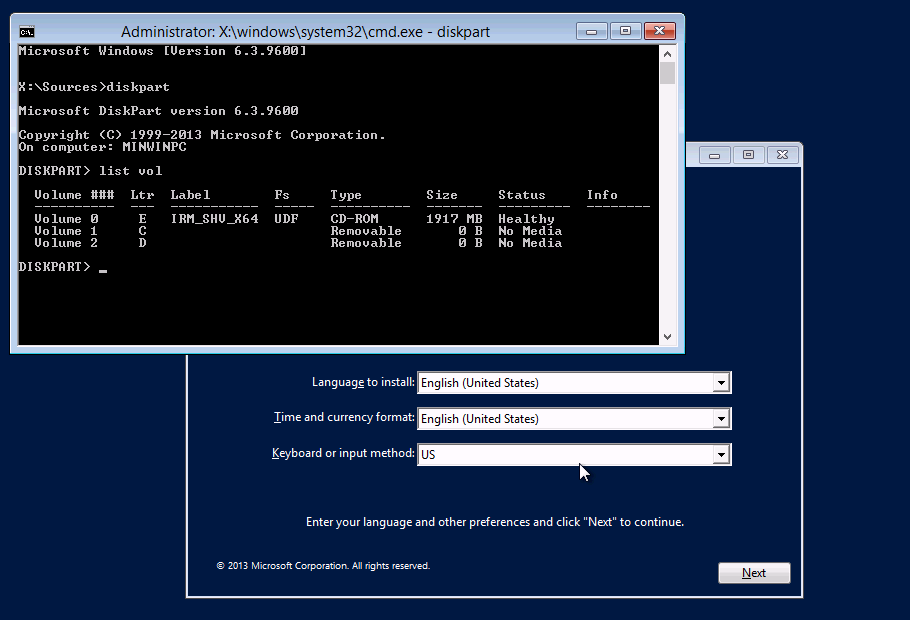The image size is (910, 620).
Task: Click the 'Volume 0' row text
Action: click(x=66, y=219)
